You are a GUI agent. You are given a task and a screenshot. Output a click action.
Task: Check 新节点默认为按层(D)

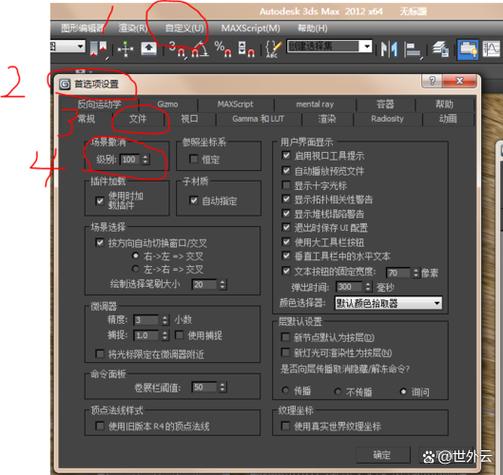285,337
